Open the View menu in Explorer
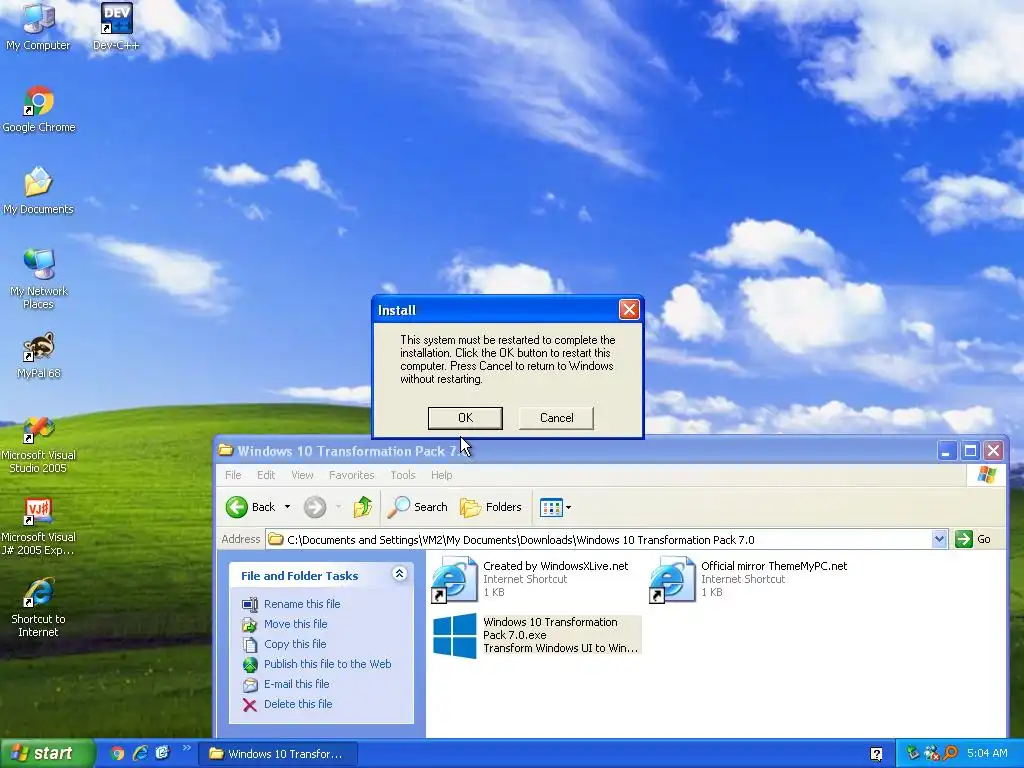Viewport: 1024px width, 768px height. [302, 475]
